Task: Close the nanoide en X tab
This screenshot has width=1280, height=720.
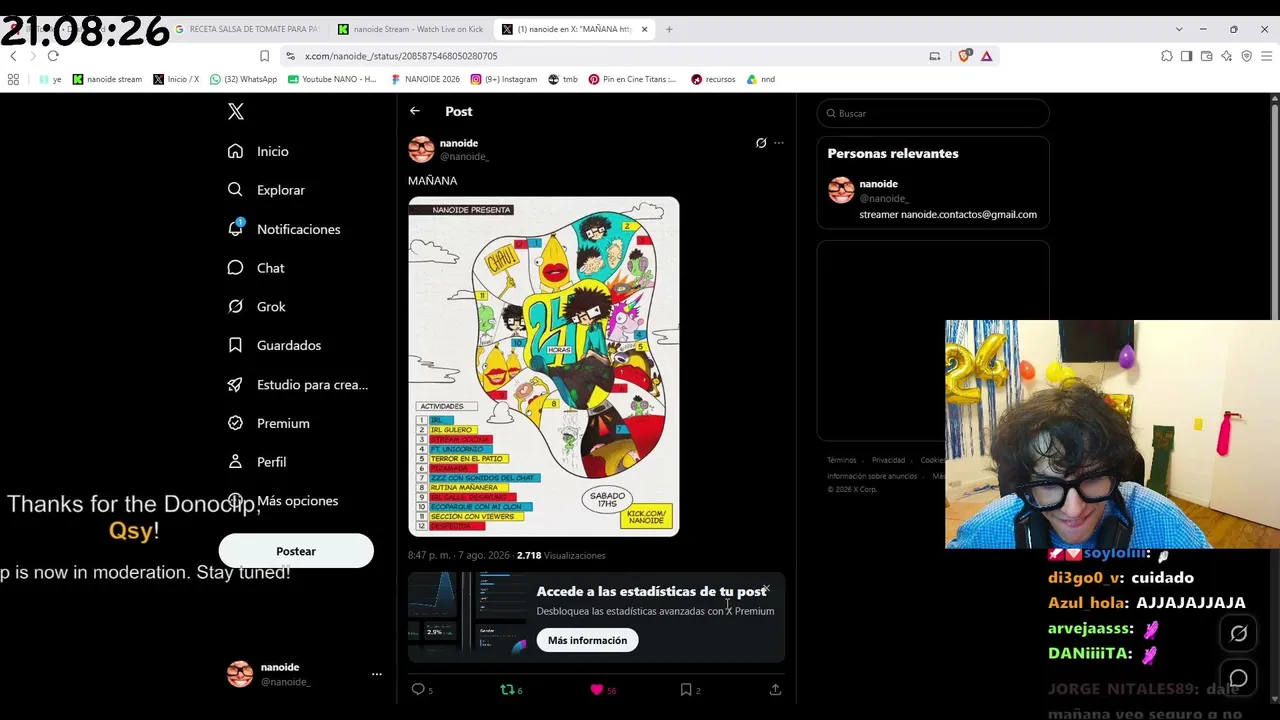Action: click(x=644, y=29)
